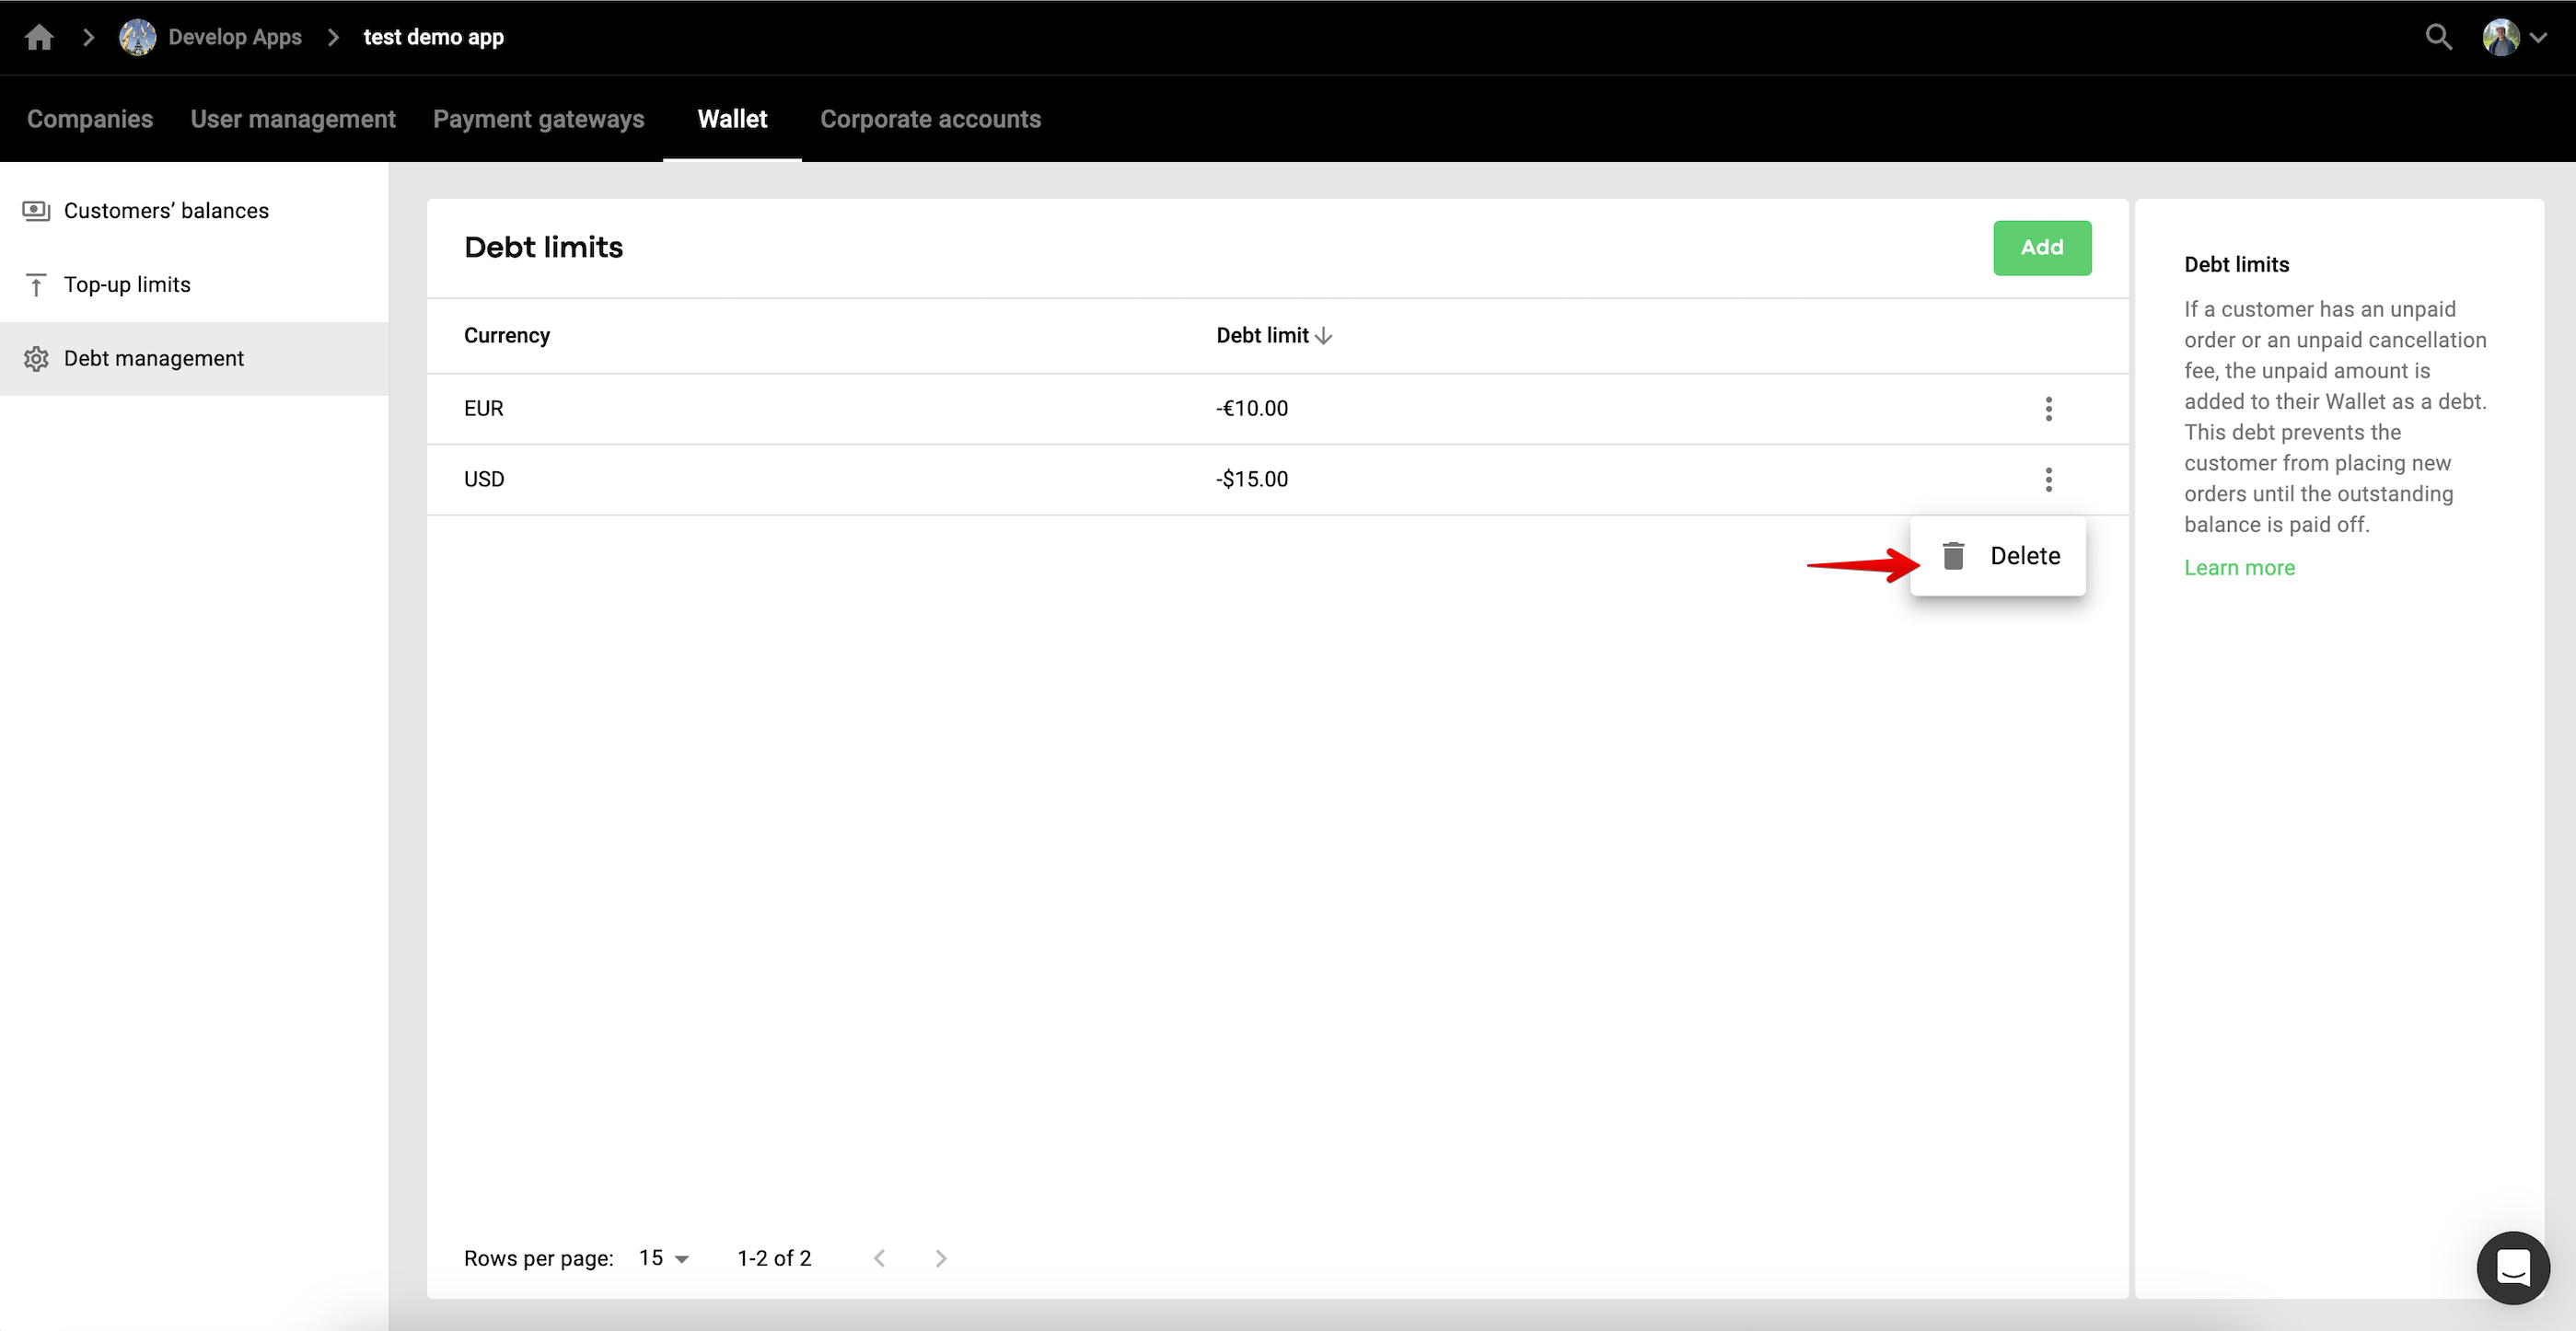Switch to Payment gateways tab
This screenshot has height=1331, width=2576.
(x=538, y=119)
